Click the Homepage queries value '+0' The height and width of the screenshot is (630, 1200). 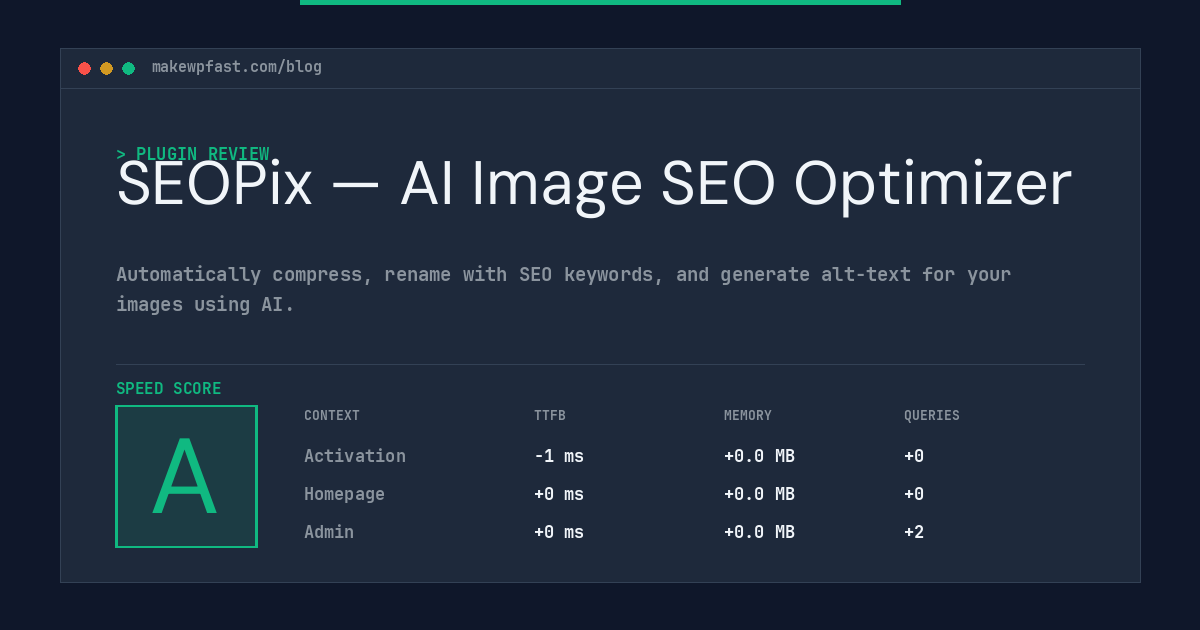click(x=914, y=494)
